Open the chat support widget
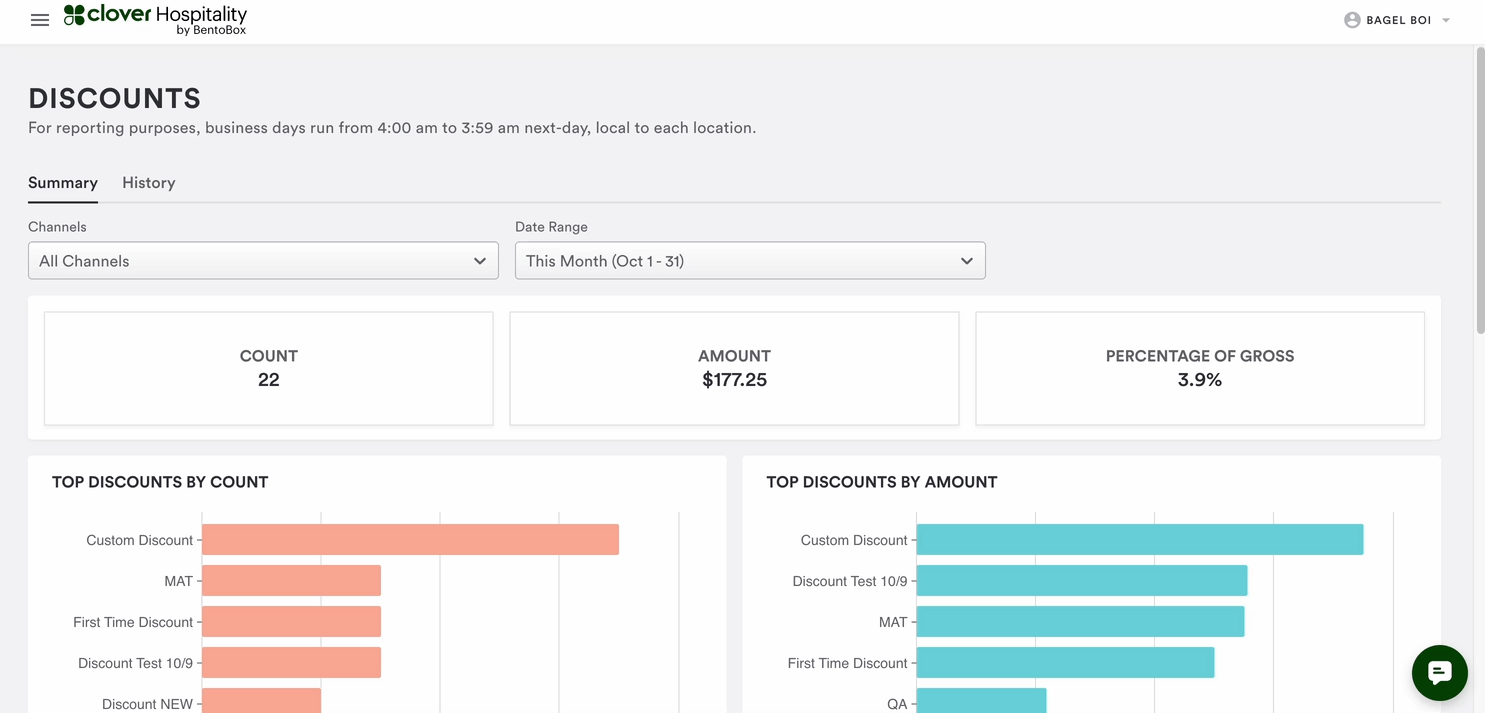 1439,673
